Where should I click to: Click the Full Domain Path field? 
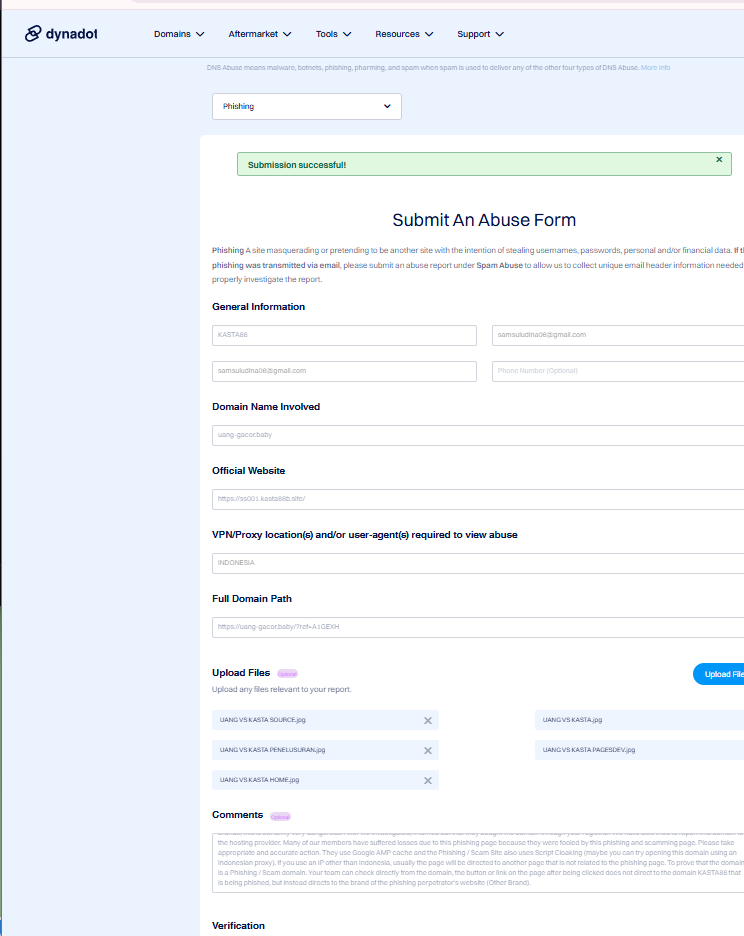pyautogui.click(x=478, y=627)
